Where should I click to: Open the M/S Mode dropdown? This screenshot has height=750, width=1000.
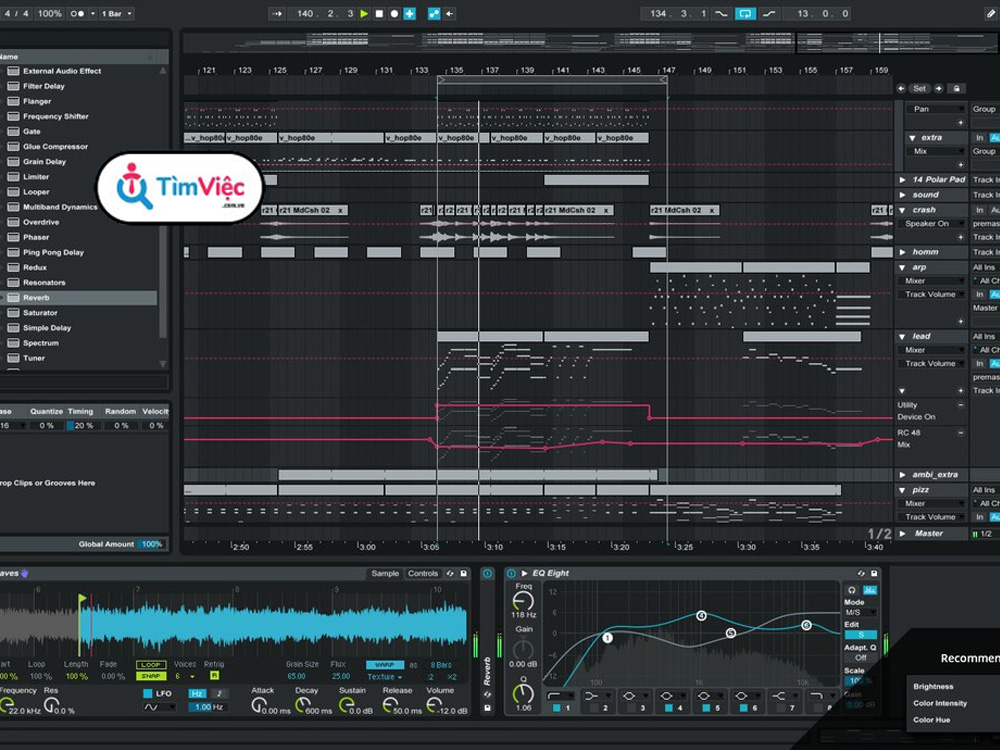point(860,612)
